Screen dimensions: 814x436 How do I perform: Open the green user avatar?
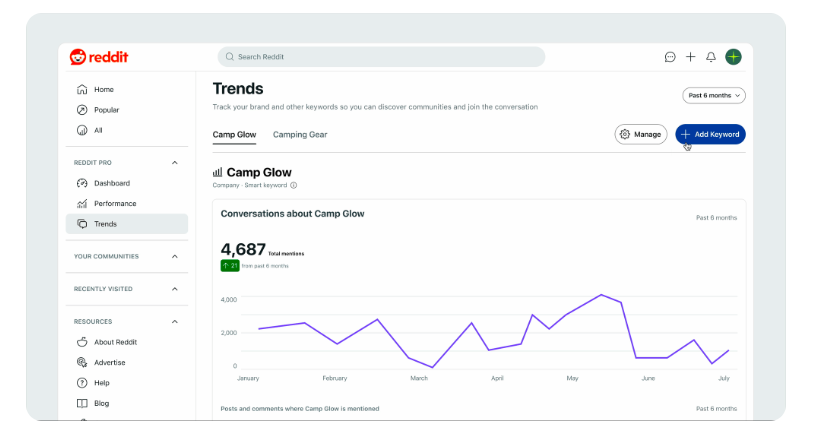pyautogui.click(x=733, y=57)
